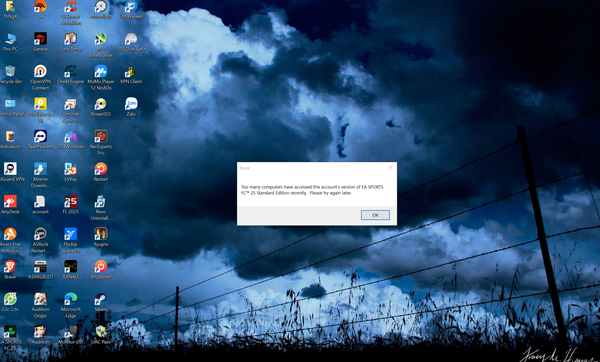Select the MSI Afterburner shortcut
This screenshot has height=362, width=600.
101,45
